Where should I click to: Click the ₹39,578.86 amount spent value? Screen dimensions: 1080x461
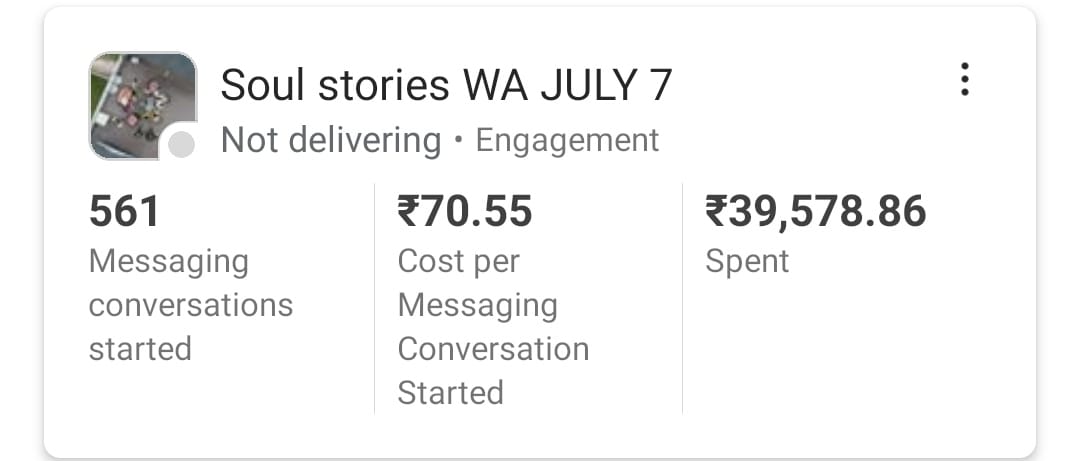pyautogui.click(x=816, y=211)
